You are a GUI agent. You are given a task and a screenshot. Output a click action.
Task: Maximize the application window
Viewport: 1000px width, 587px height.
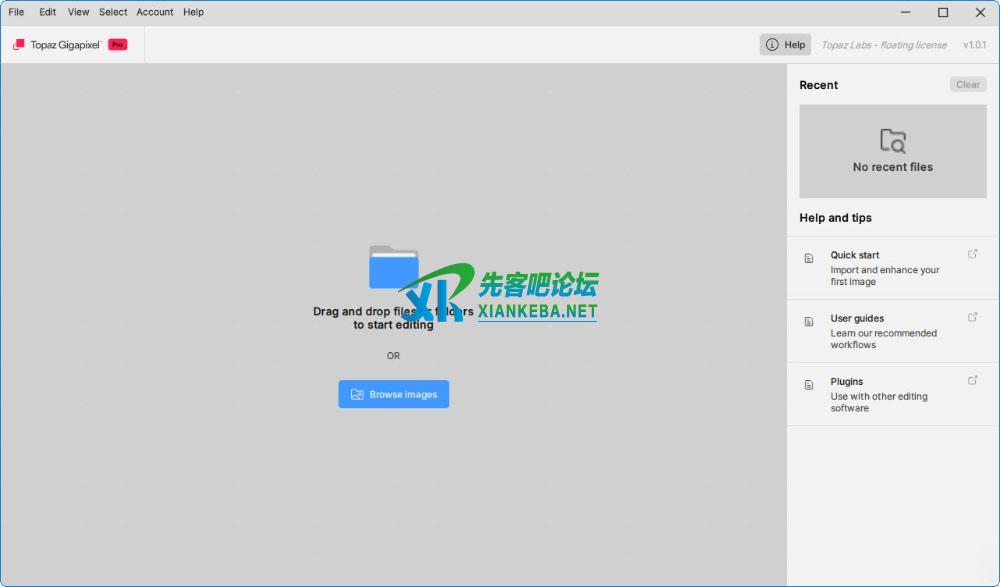(943, 13)
